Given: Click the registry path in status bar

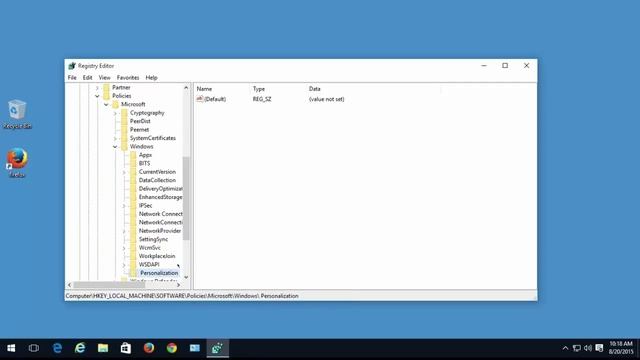Looking at the screenshot, I should [x=182, y=296].
